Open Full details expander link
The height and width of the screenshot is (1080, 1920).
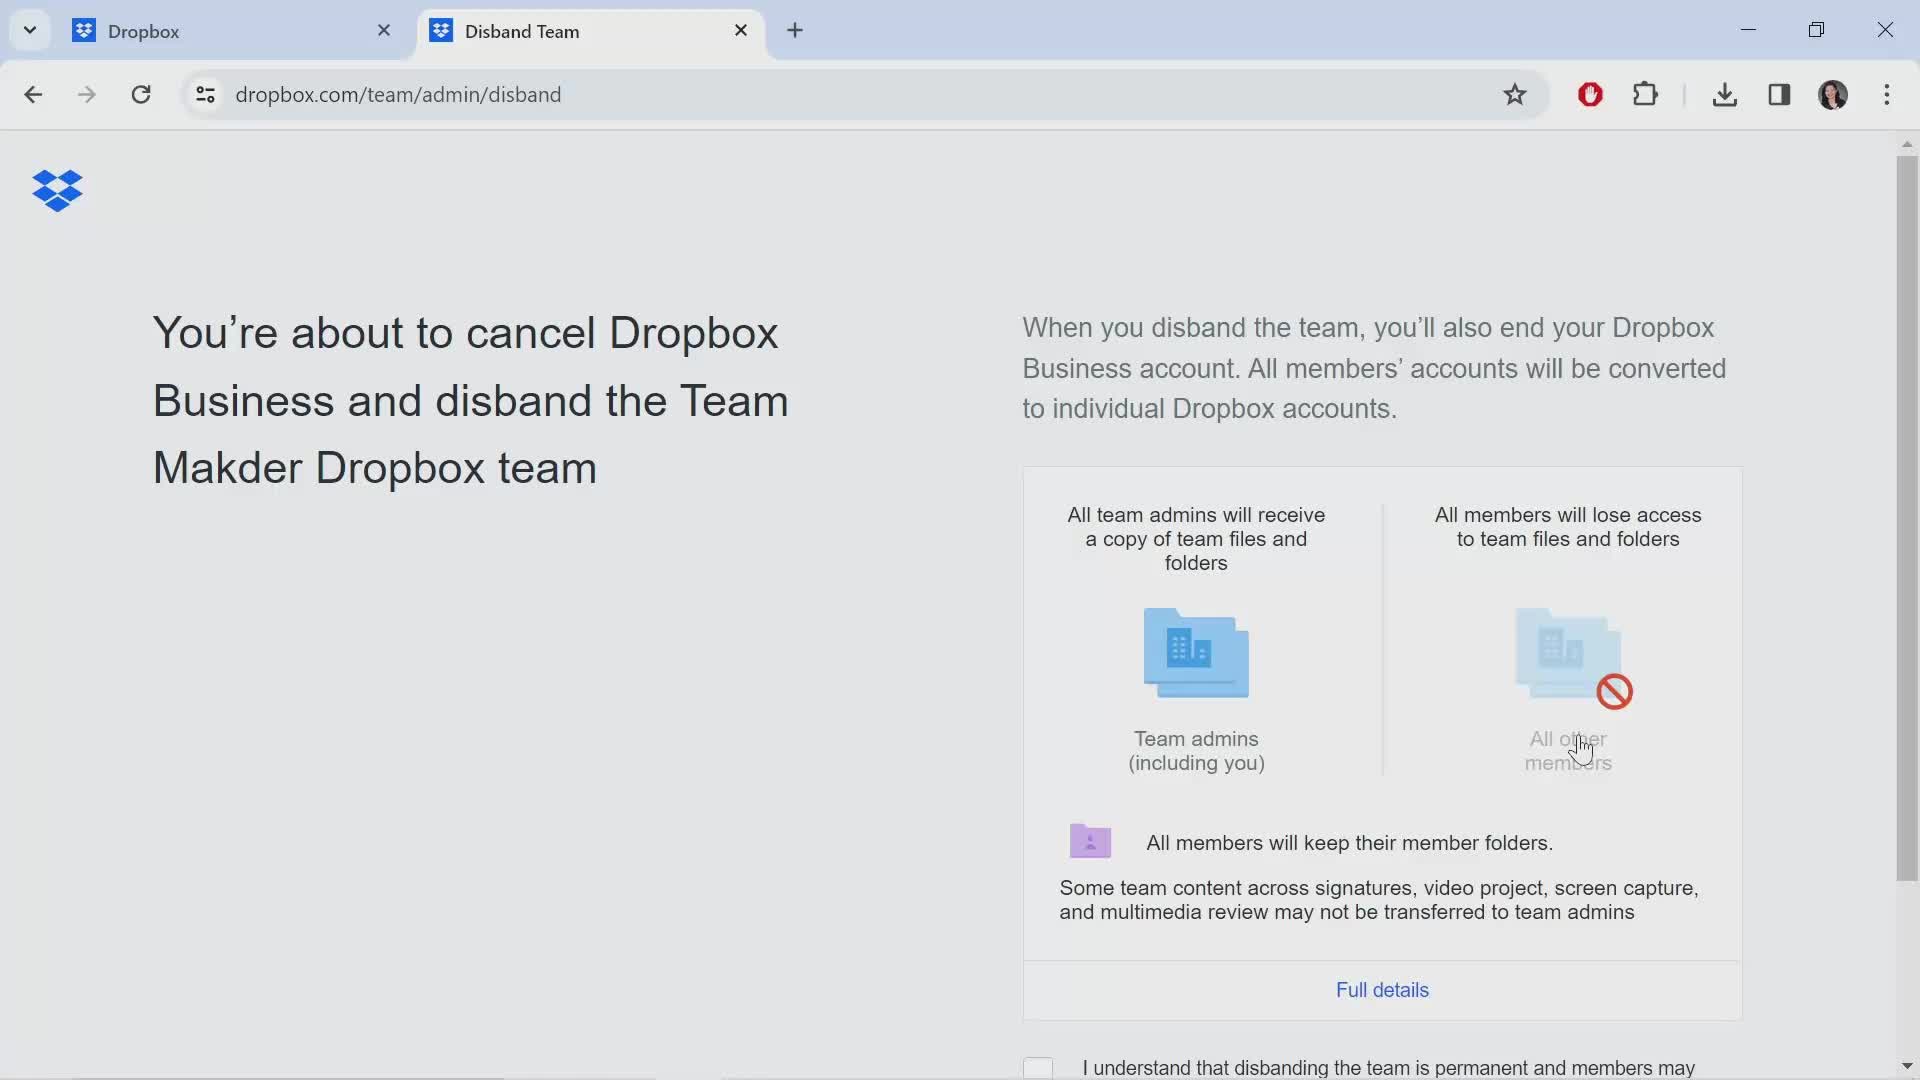coord(1382,989)
